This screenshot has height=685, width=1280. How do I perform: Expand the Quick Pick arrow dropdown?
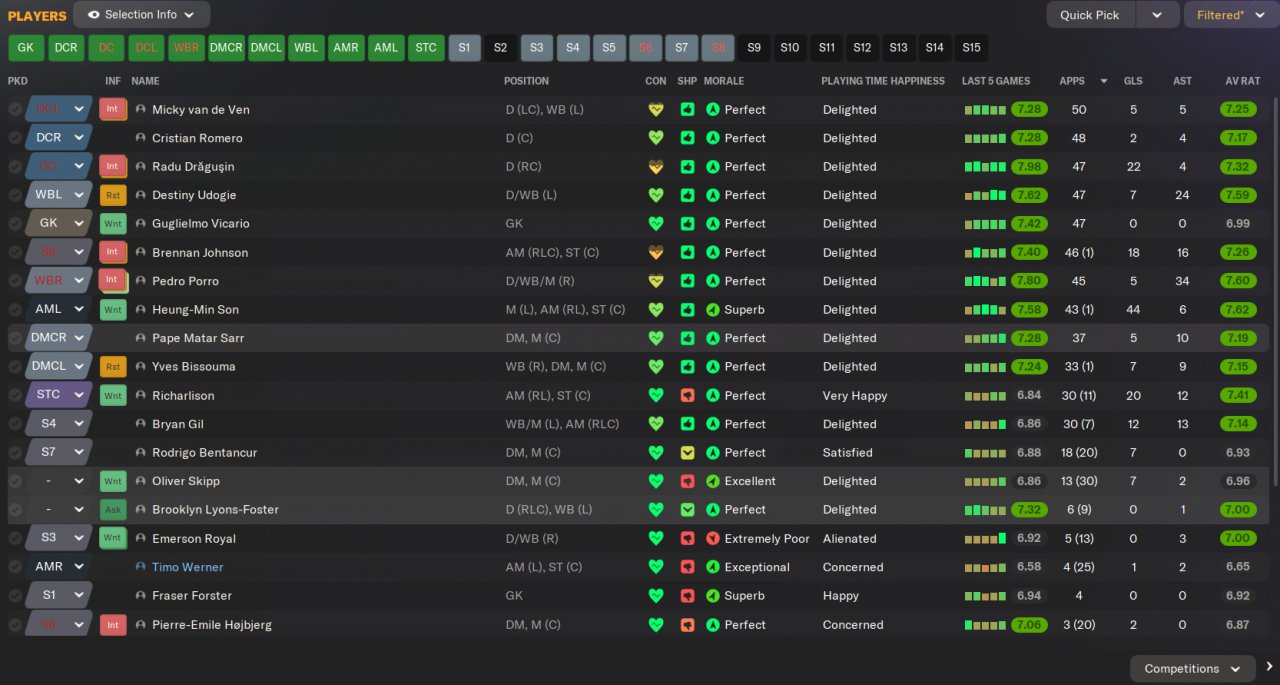(x=1157, y=15)
